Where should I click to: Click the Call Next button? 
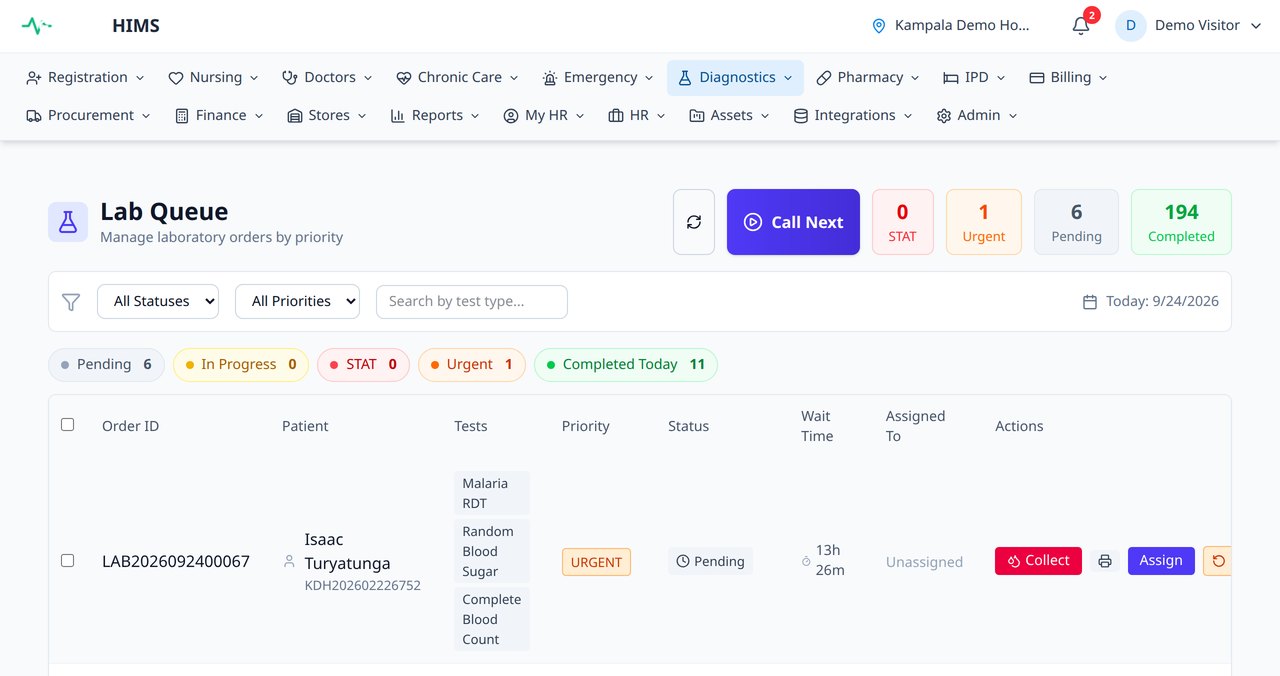click(x=793, y=222)
